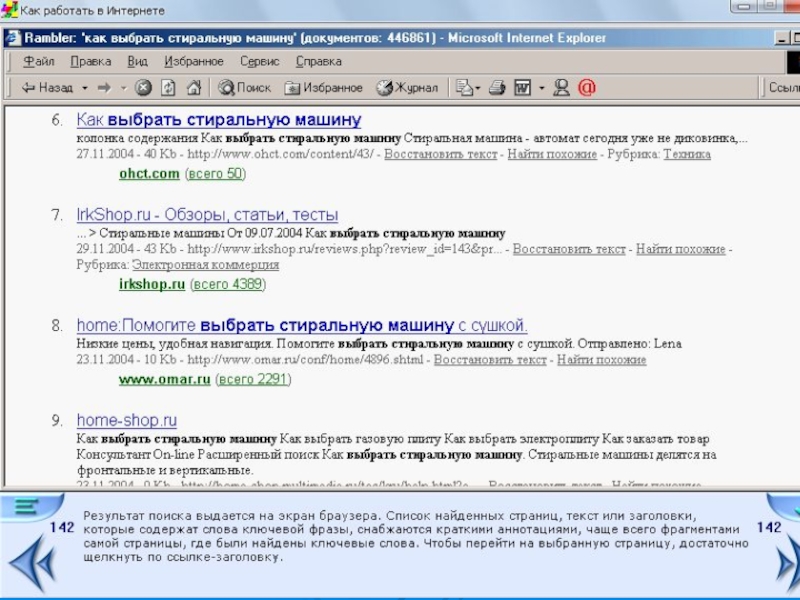800x600 pixels.
Task: Expand the Mail icon dropdown arrow
Action: point(478,88)
